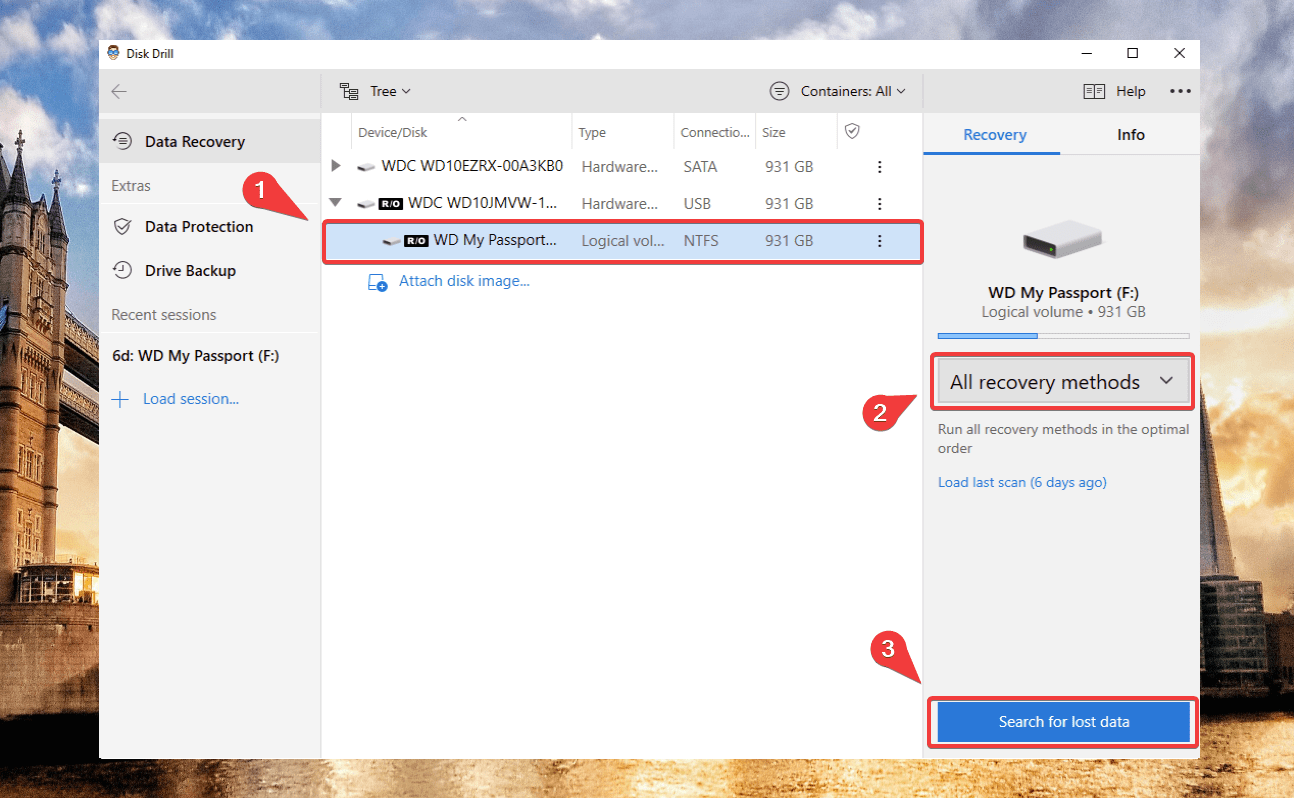Viewport: 1294px width, 798px height.
Task: Select the WD My Passport logical volume
Action: point(620,241)
